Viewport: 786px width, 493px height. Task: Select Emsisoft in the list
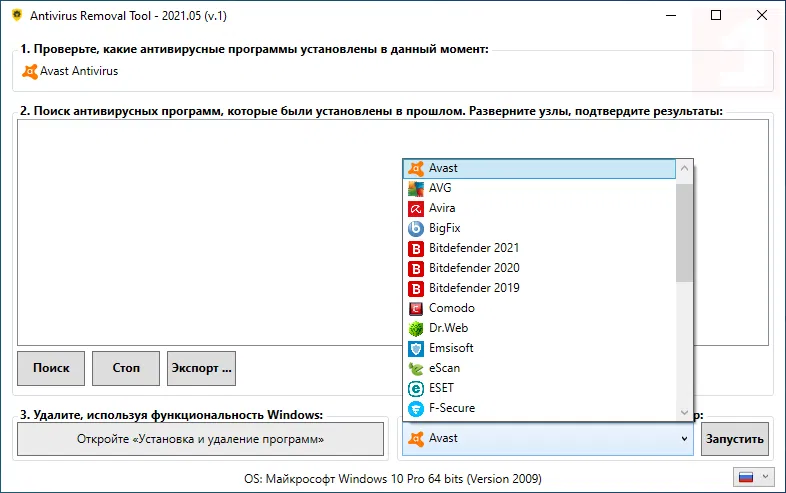pyautogui.click(x=539, y=349)
